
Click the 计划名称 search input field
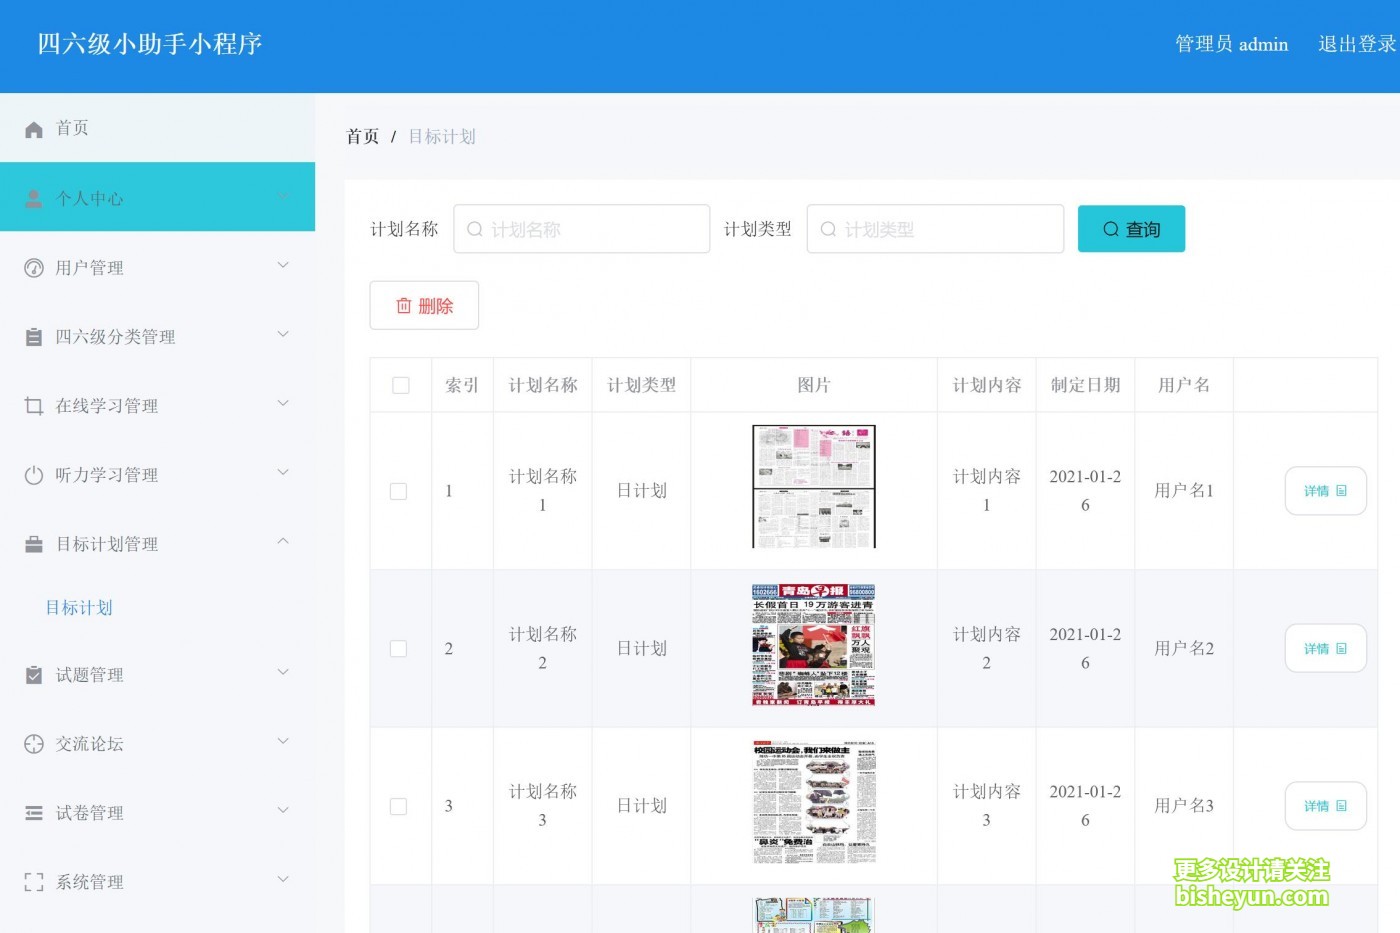[582, 229]
